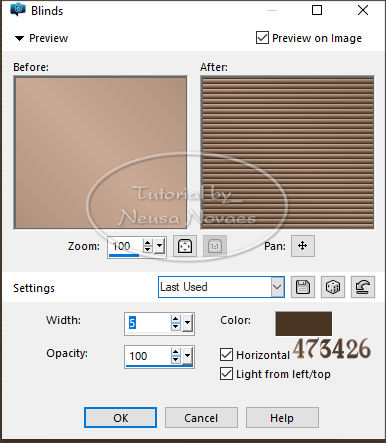Click the OK button

coord(120,418)
